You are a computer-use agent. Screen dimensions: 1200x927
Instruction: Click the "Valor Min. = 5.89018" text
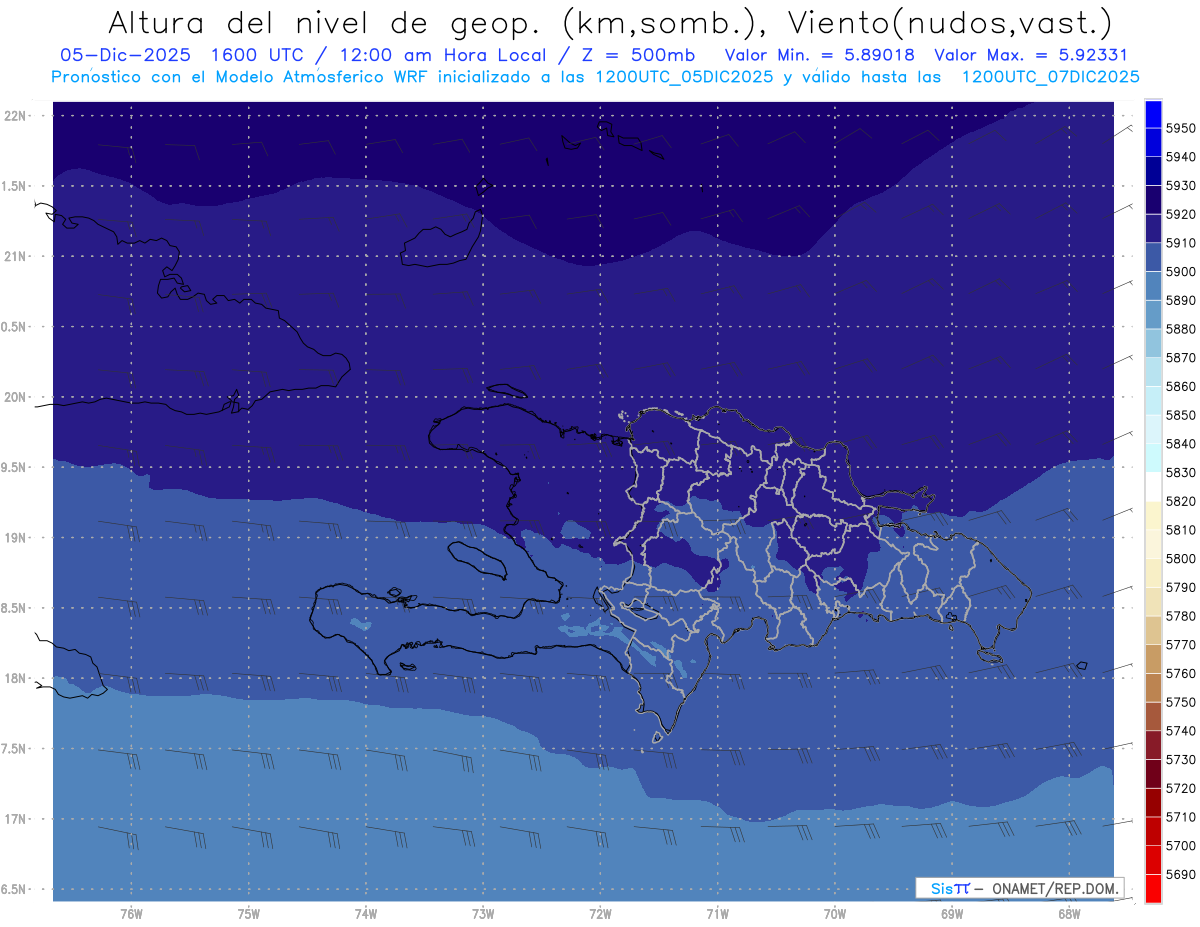click(820, 55)
